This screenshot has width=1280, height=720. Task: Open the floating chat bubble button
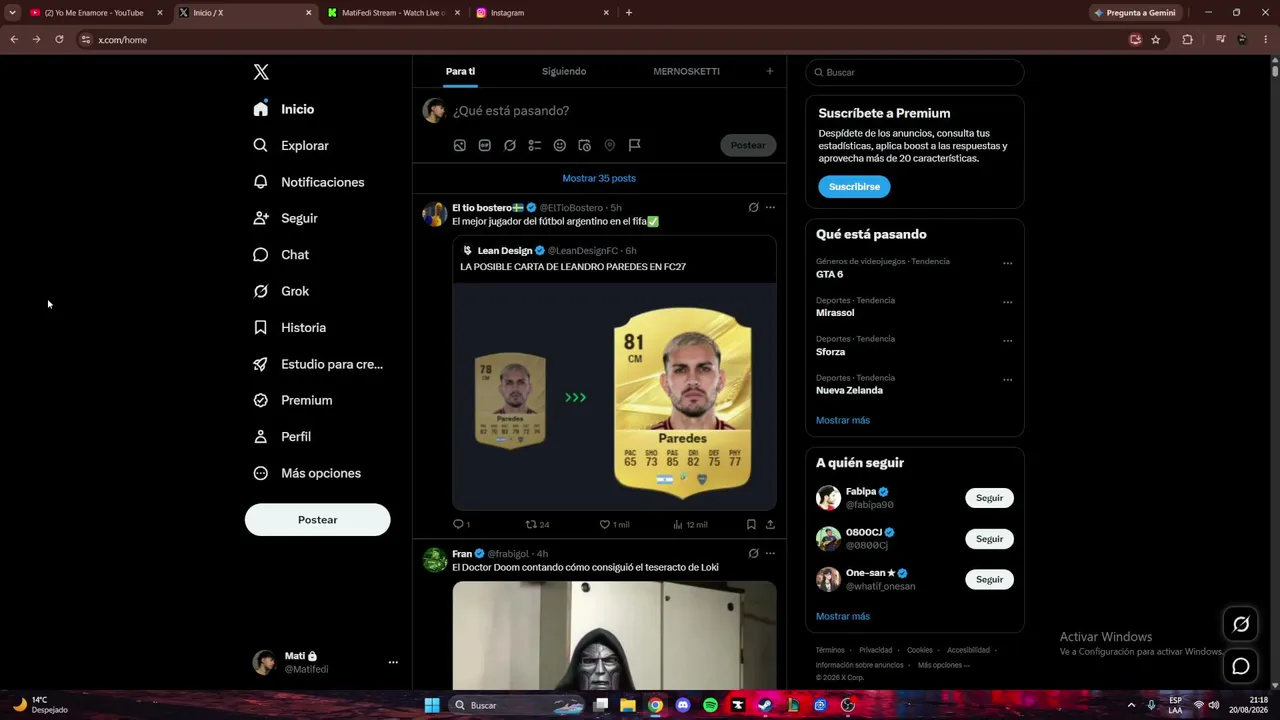coord(1241,666)
